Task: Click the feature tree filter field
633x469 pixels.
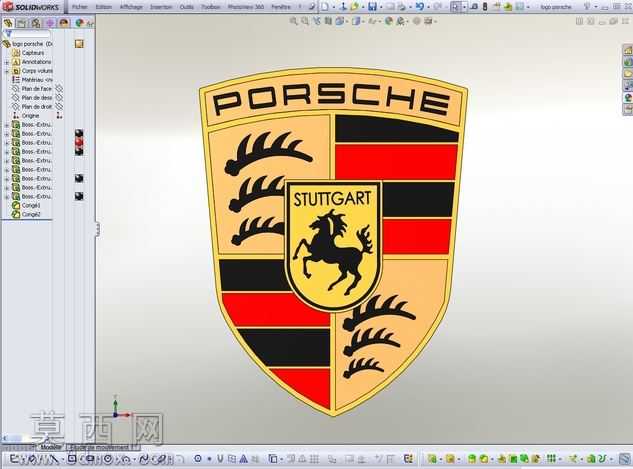Action: (30, 34)
